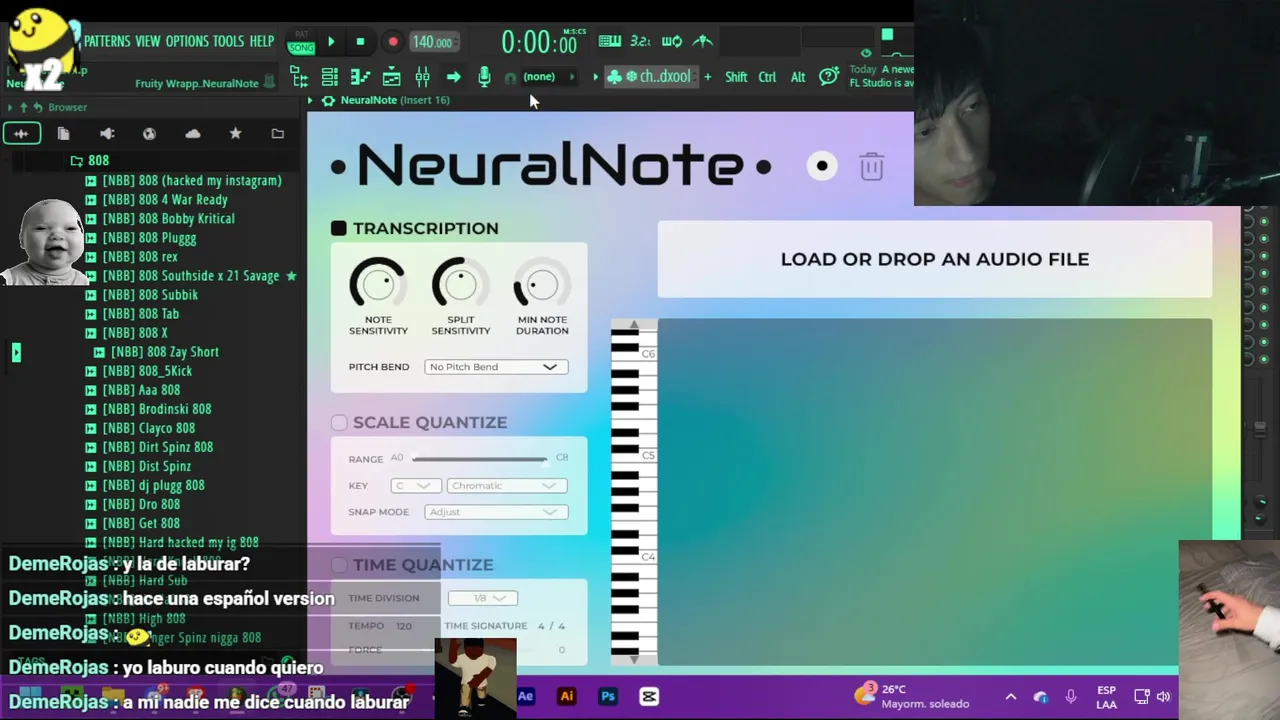Screen dimensions: 1280x720
Task: Open the KEY note dropdown showing C
Action: pos(415,486)
